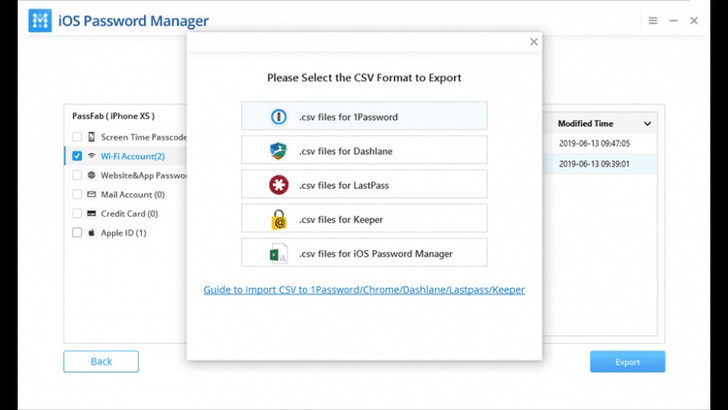
Task: Click the blue Export button
Action: click(x=627, y=362)
